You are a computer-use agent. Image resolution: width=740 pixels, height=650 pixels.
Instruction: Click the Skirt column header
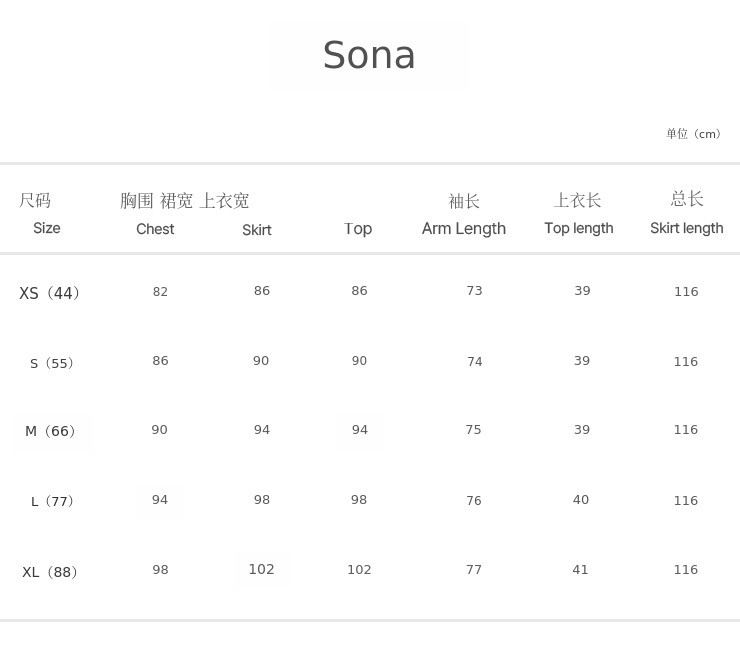click(257, 230)
